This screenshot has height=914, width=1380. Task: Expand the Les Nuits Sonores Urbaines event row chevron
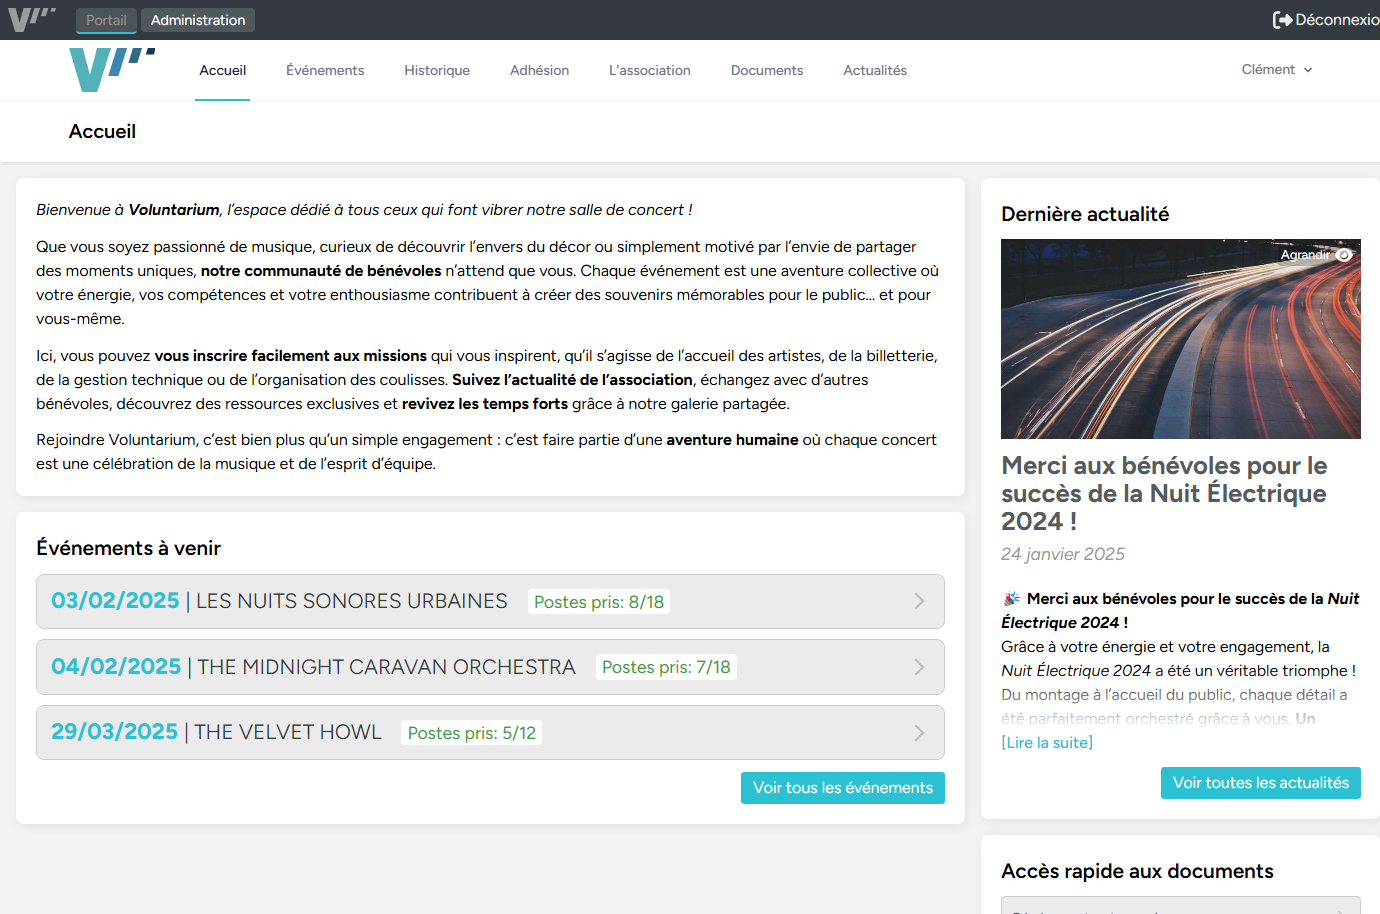pyautogui.click(x=918, y=601)
